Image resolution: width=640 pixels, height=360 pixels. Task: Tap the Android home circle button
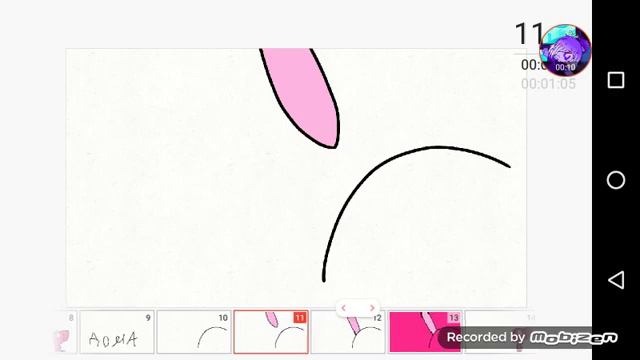tap(616, 180)
